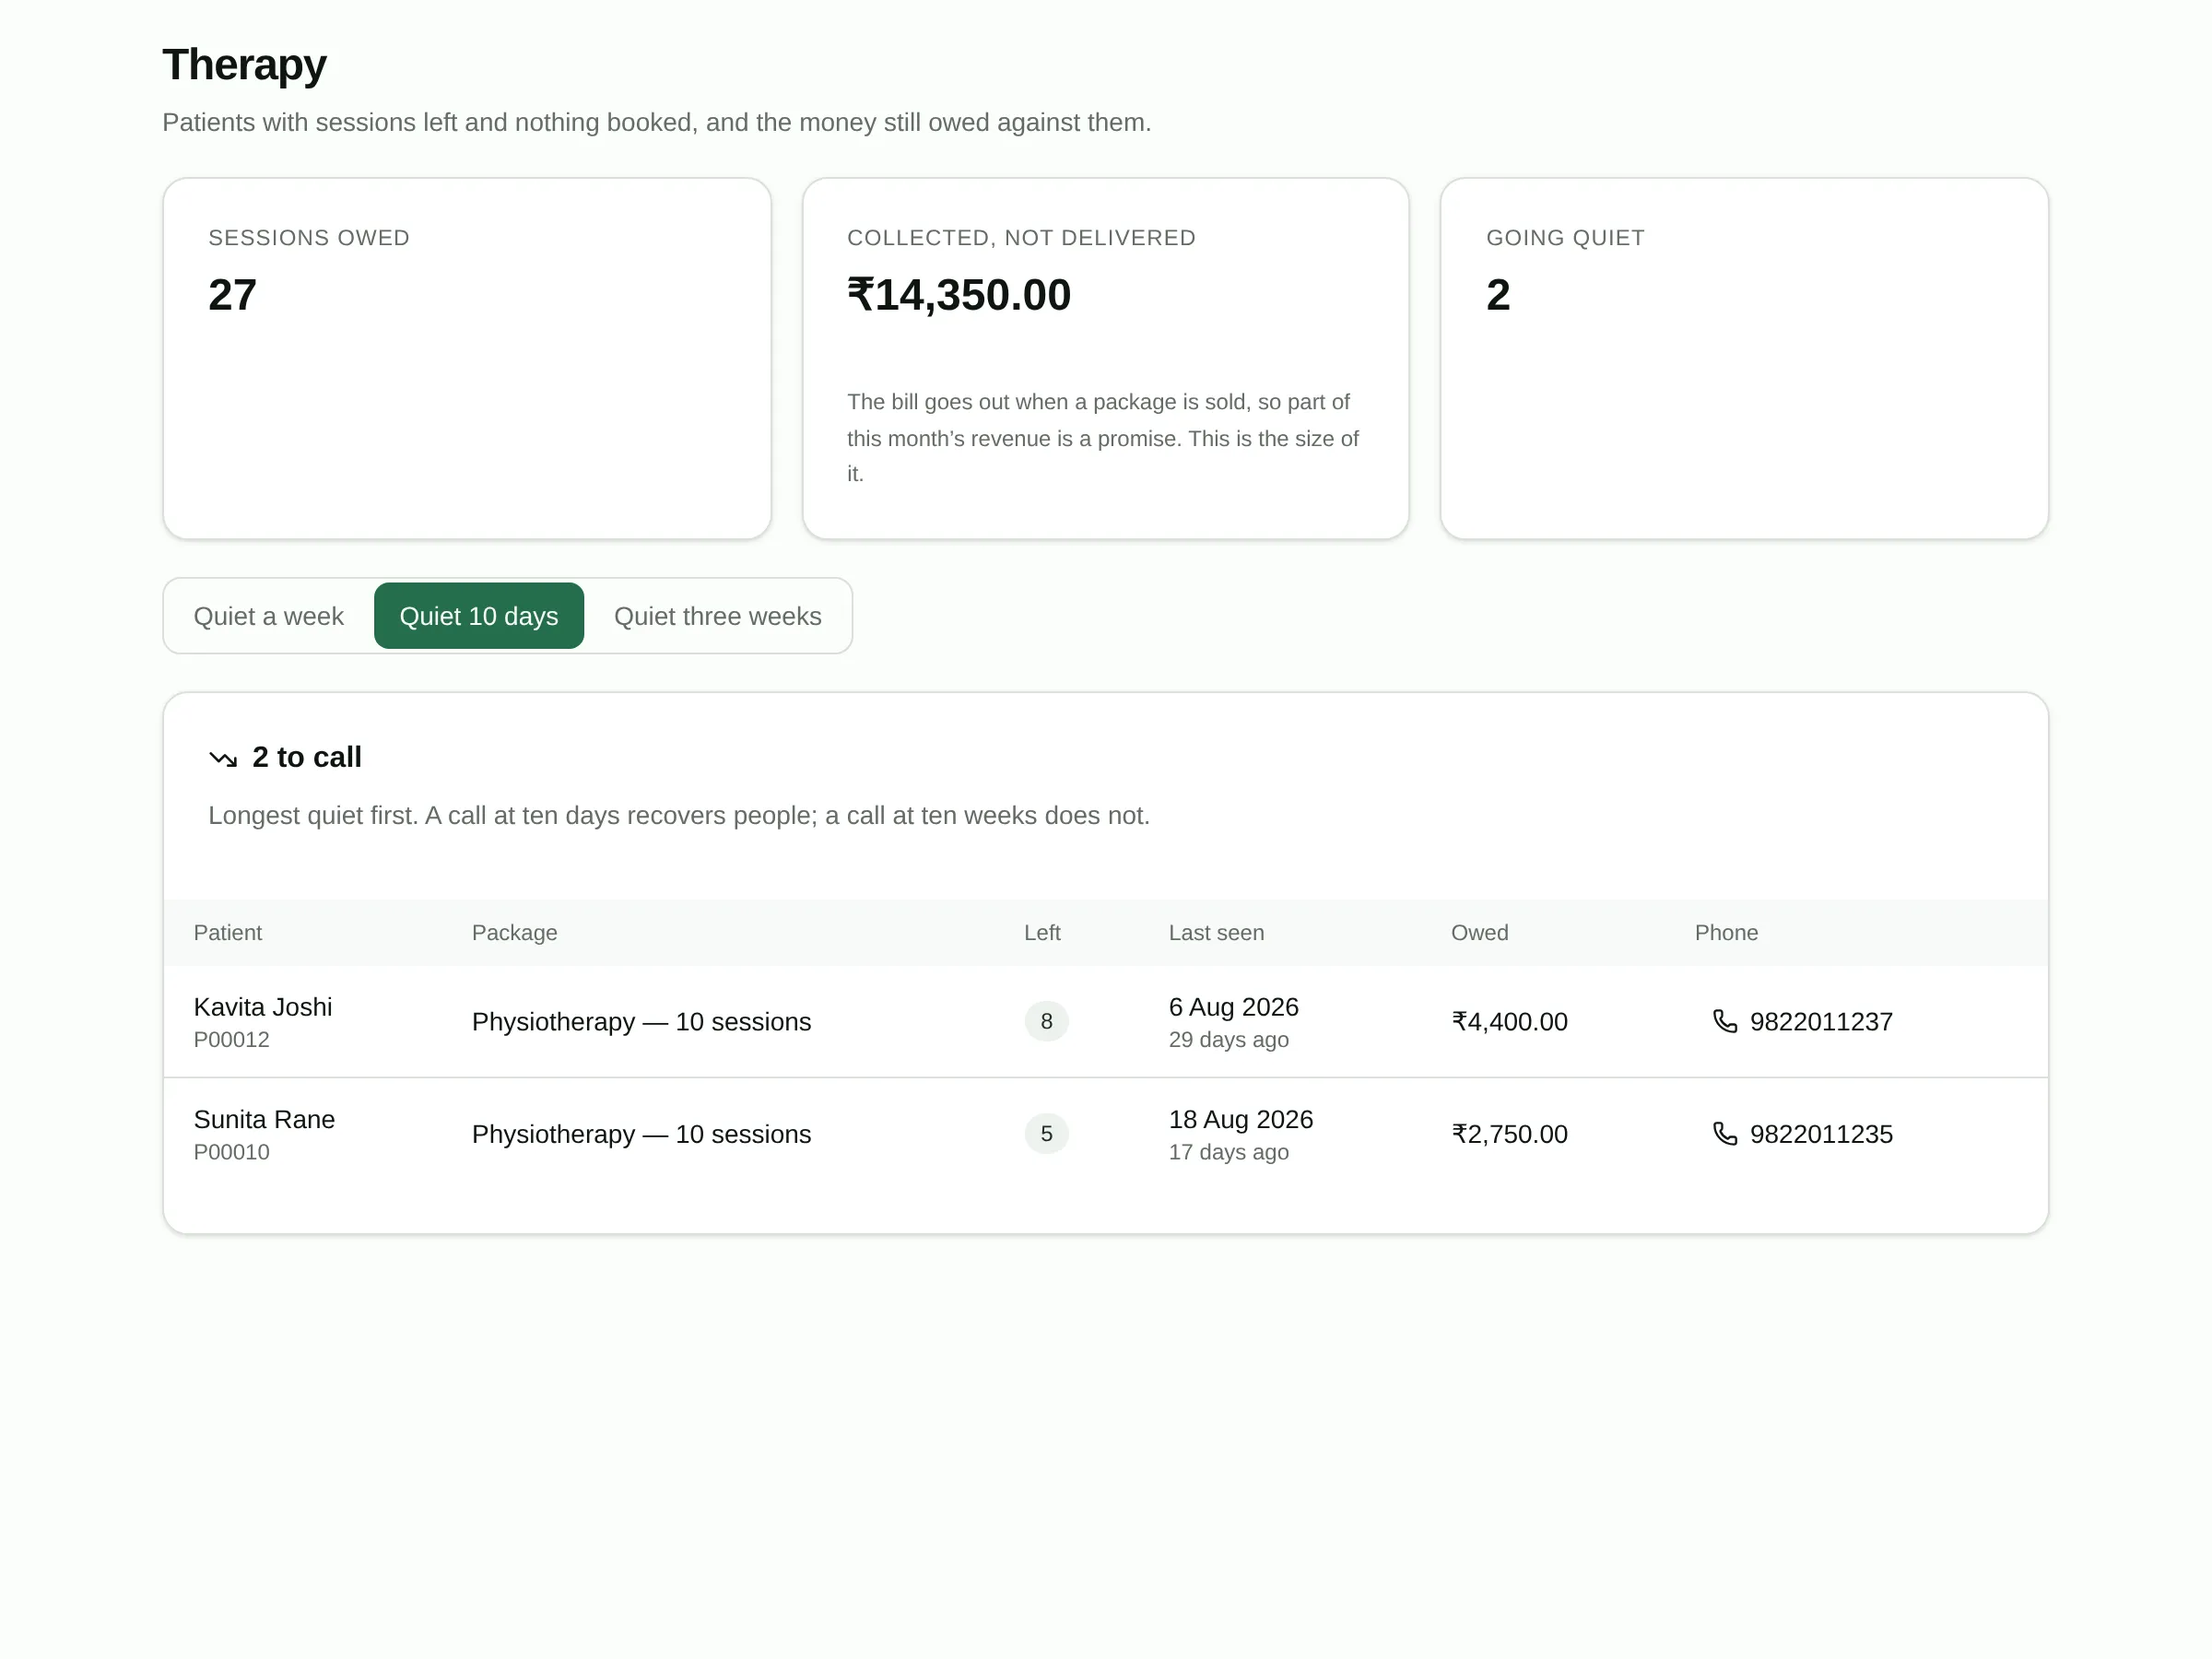Click 17 days ago text
The width and height of the screenshot is (2212, 1659).
click(x=1228, y=1151)
